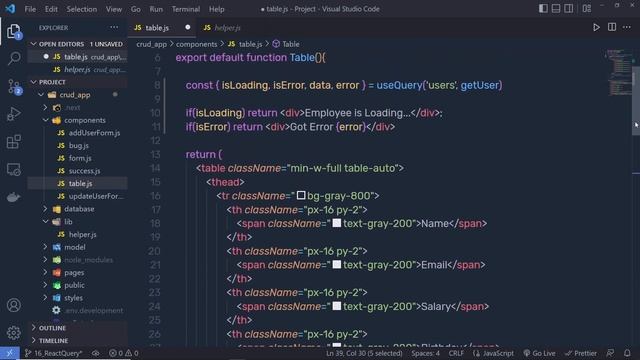Change indentation via Spaces: 4
This screenshot has width=640, height=360.
425,353
